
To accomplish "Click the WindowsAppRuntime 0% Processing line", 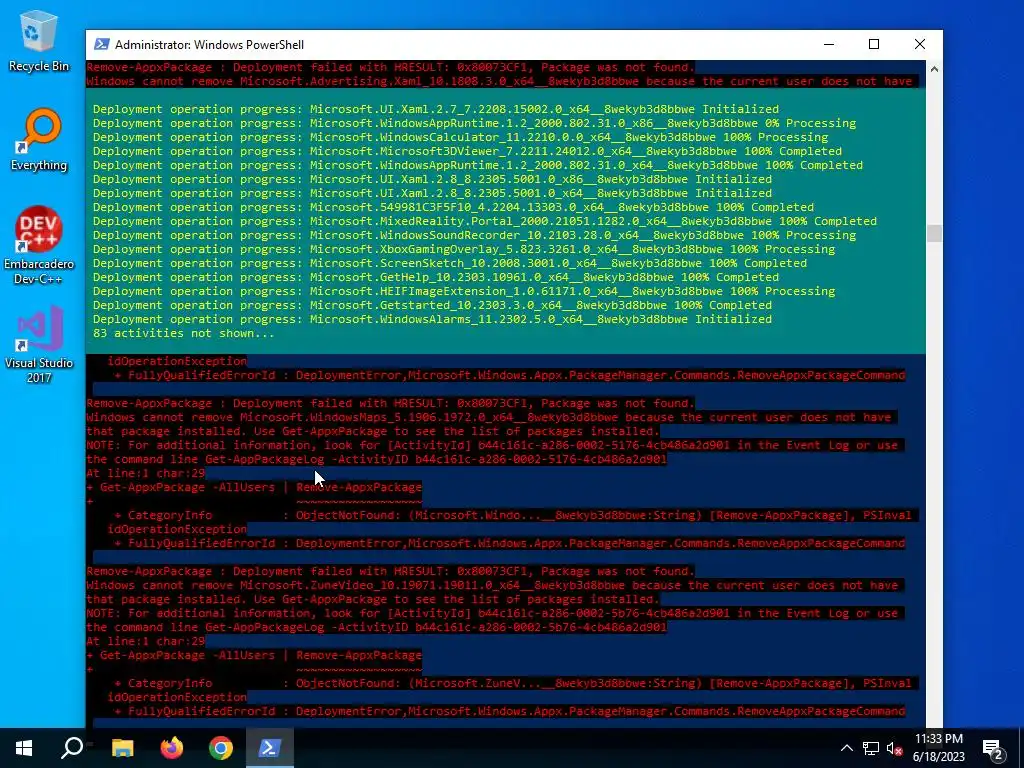I will click(474, 123).
